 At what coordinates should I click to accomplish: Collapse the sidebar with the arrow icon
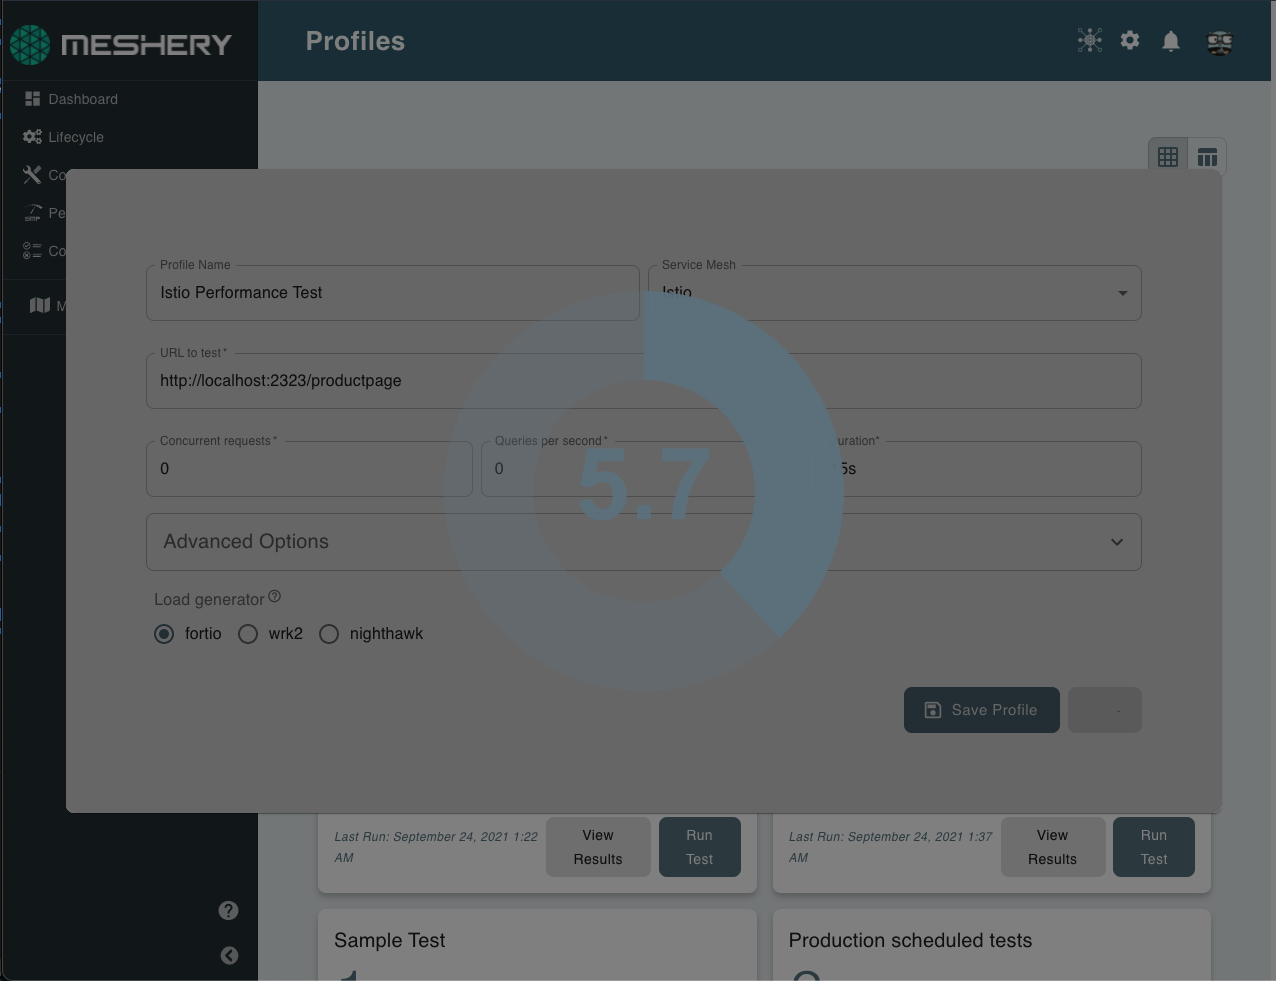click(x=229, y=955)
